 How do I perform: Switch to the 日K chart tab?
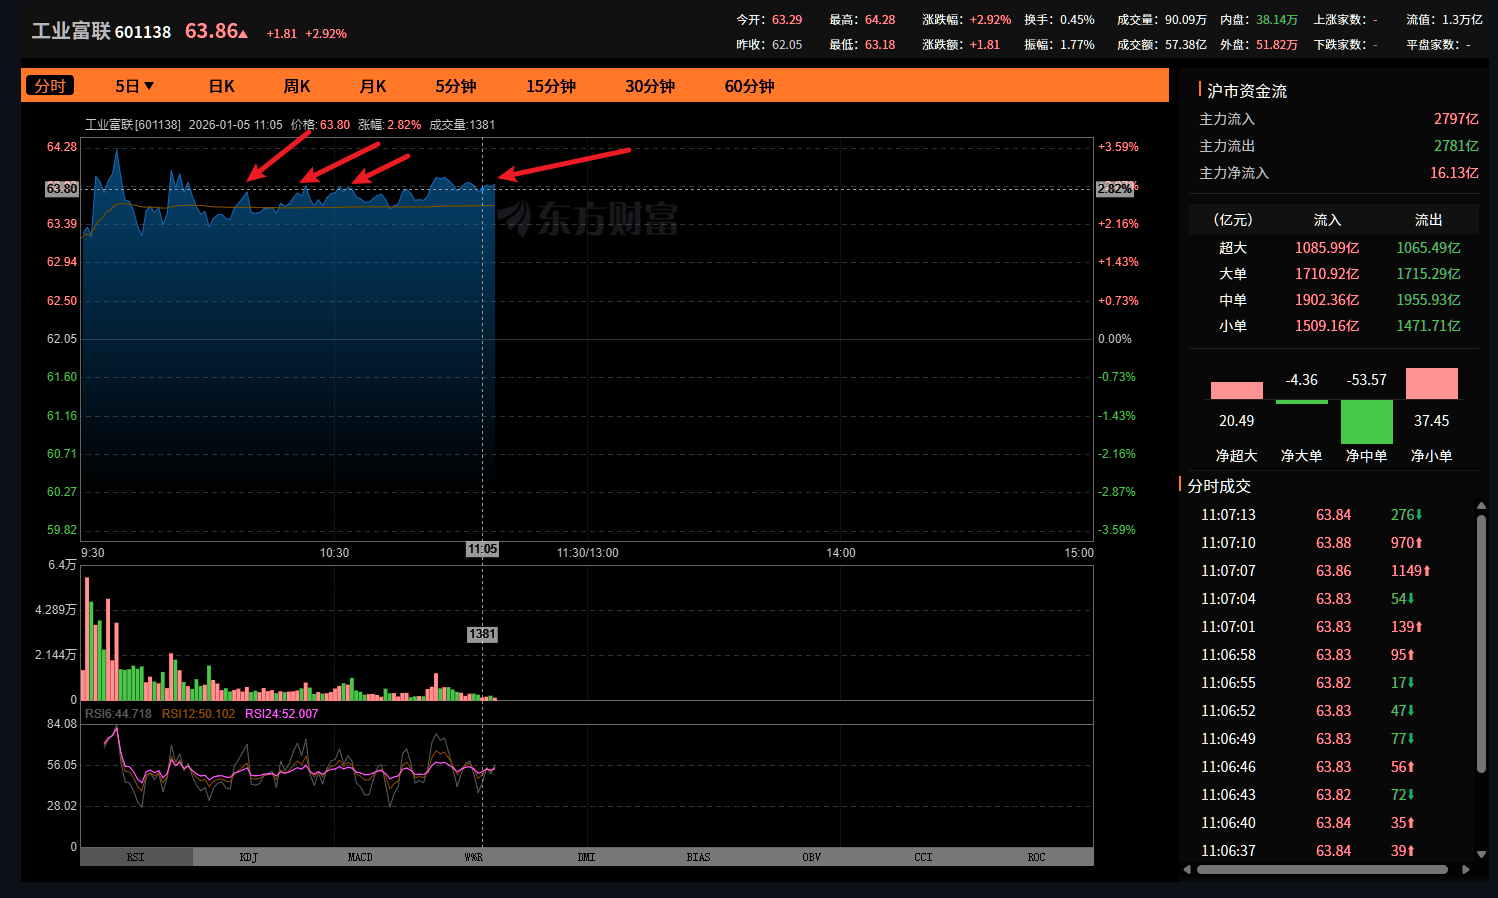221,86
